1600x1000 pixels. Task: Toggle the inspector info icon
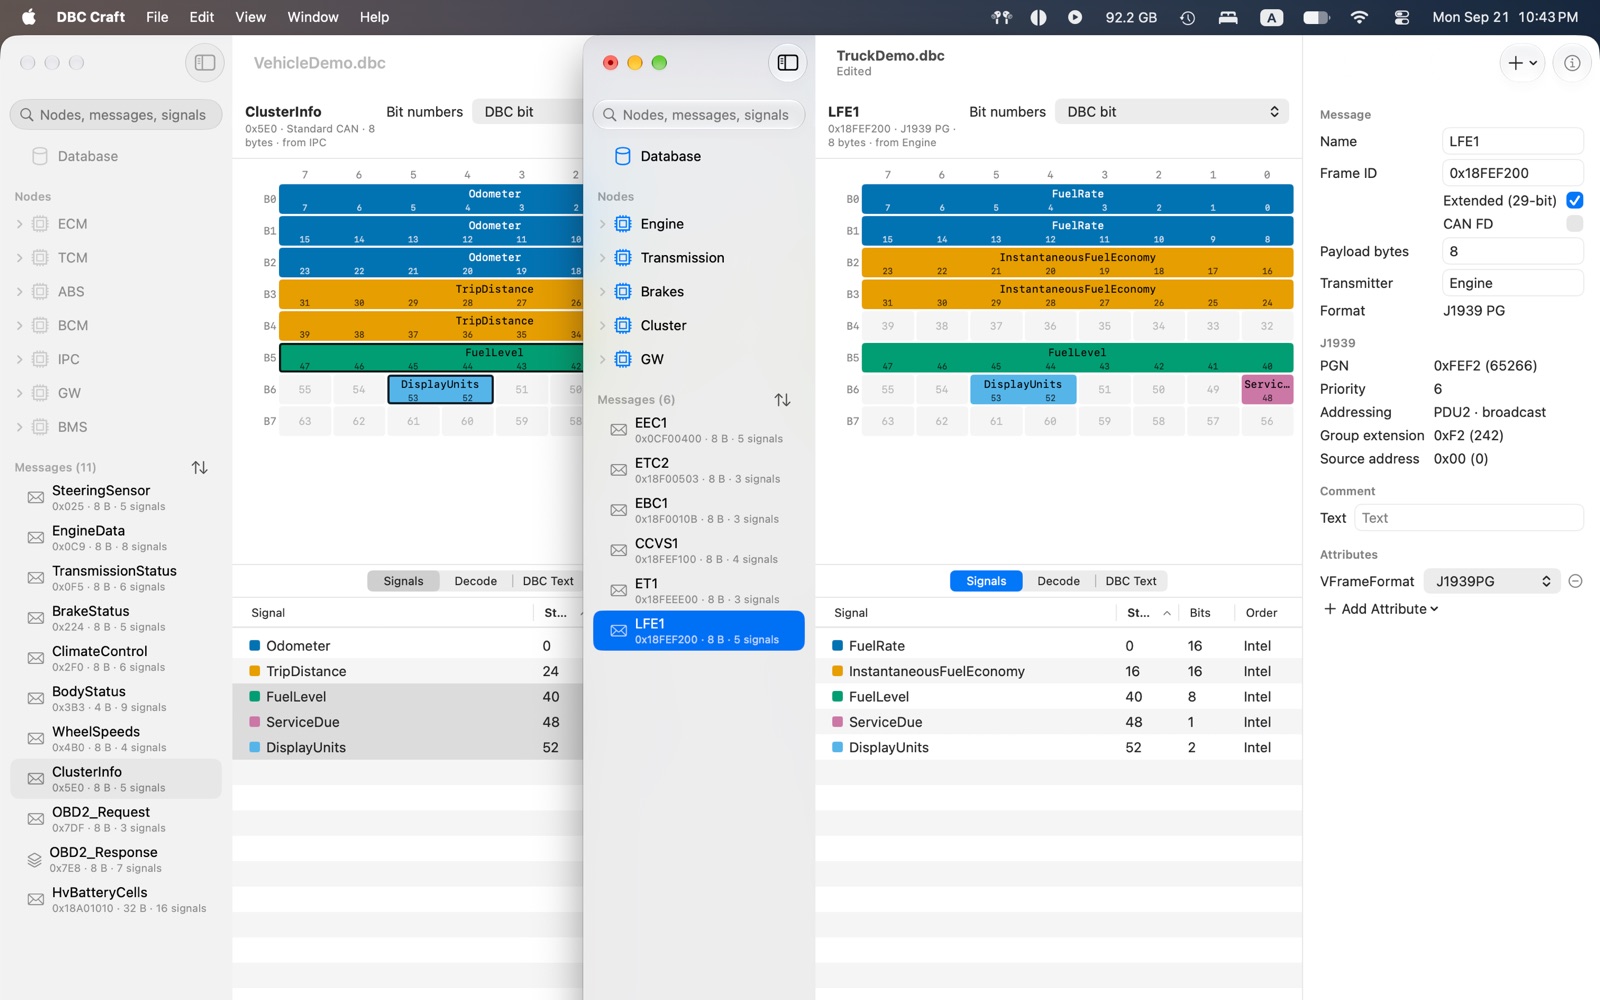(1572, 63)
